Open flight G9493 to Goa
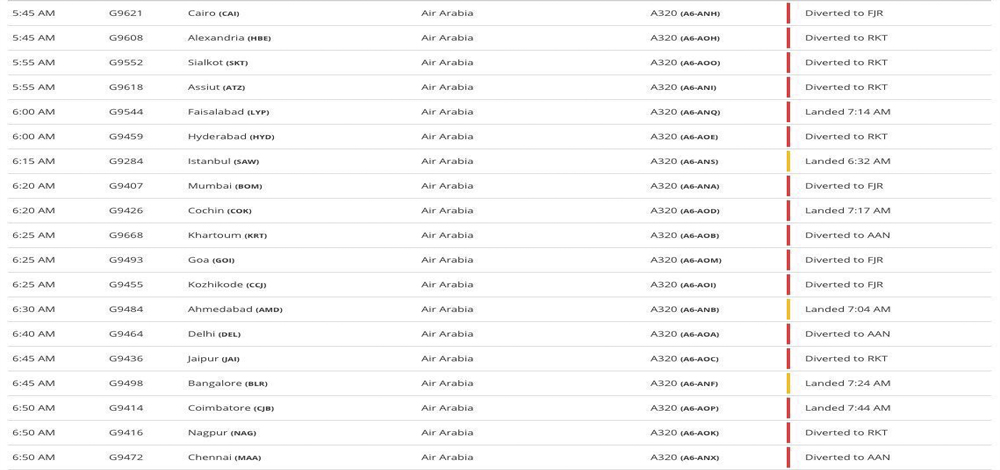The image size is (1000, 470). (x=126, y=260)
